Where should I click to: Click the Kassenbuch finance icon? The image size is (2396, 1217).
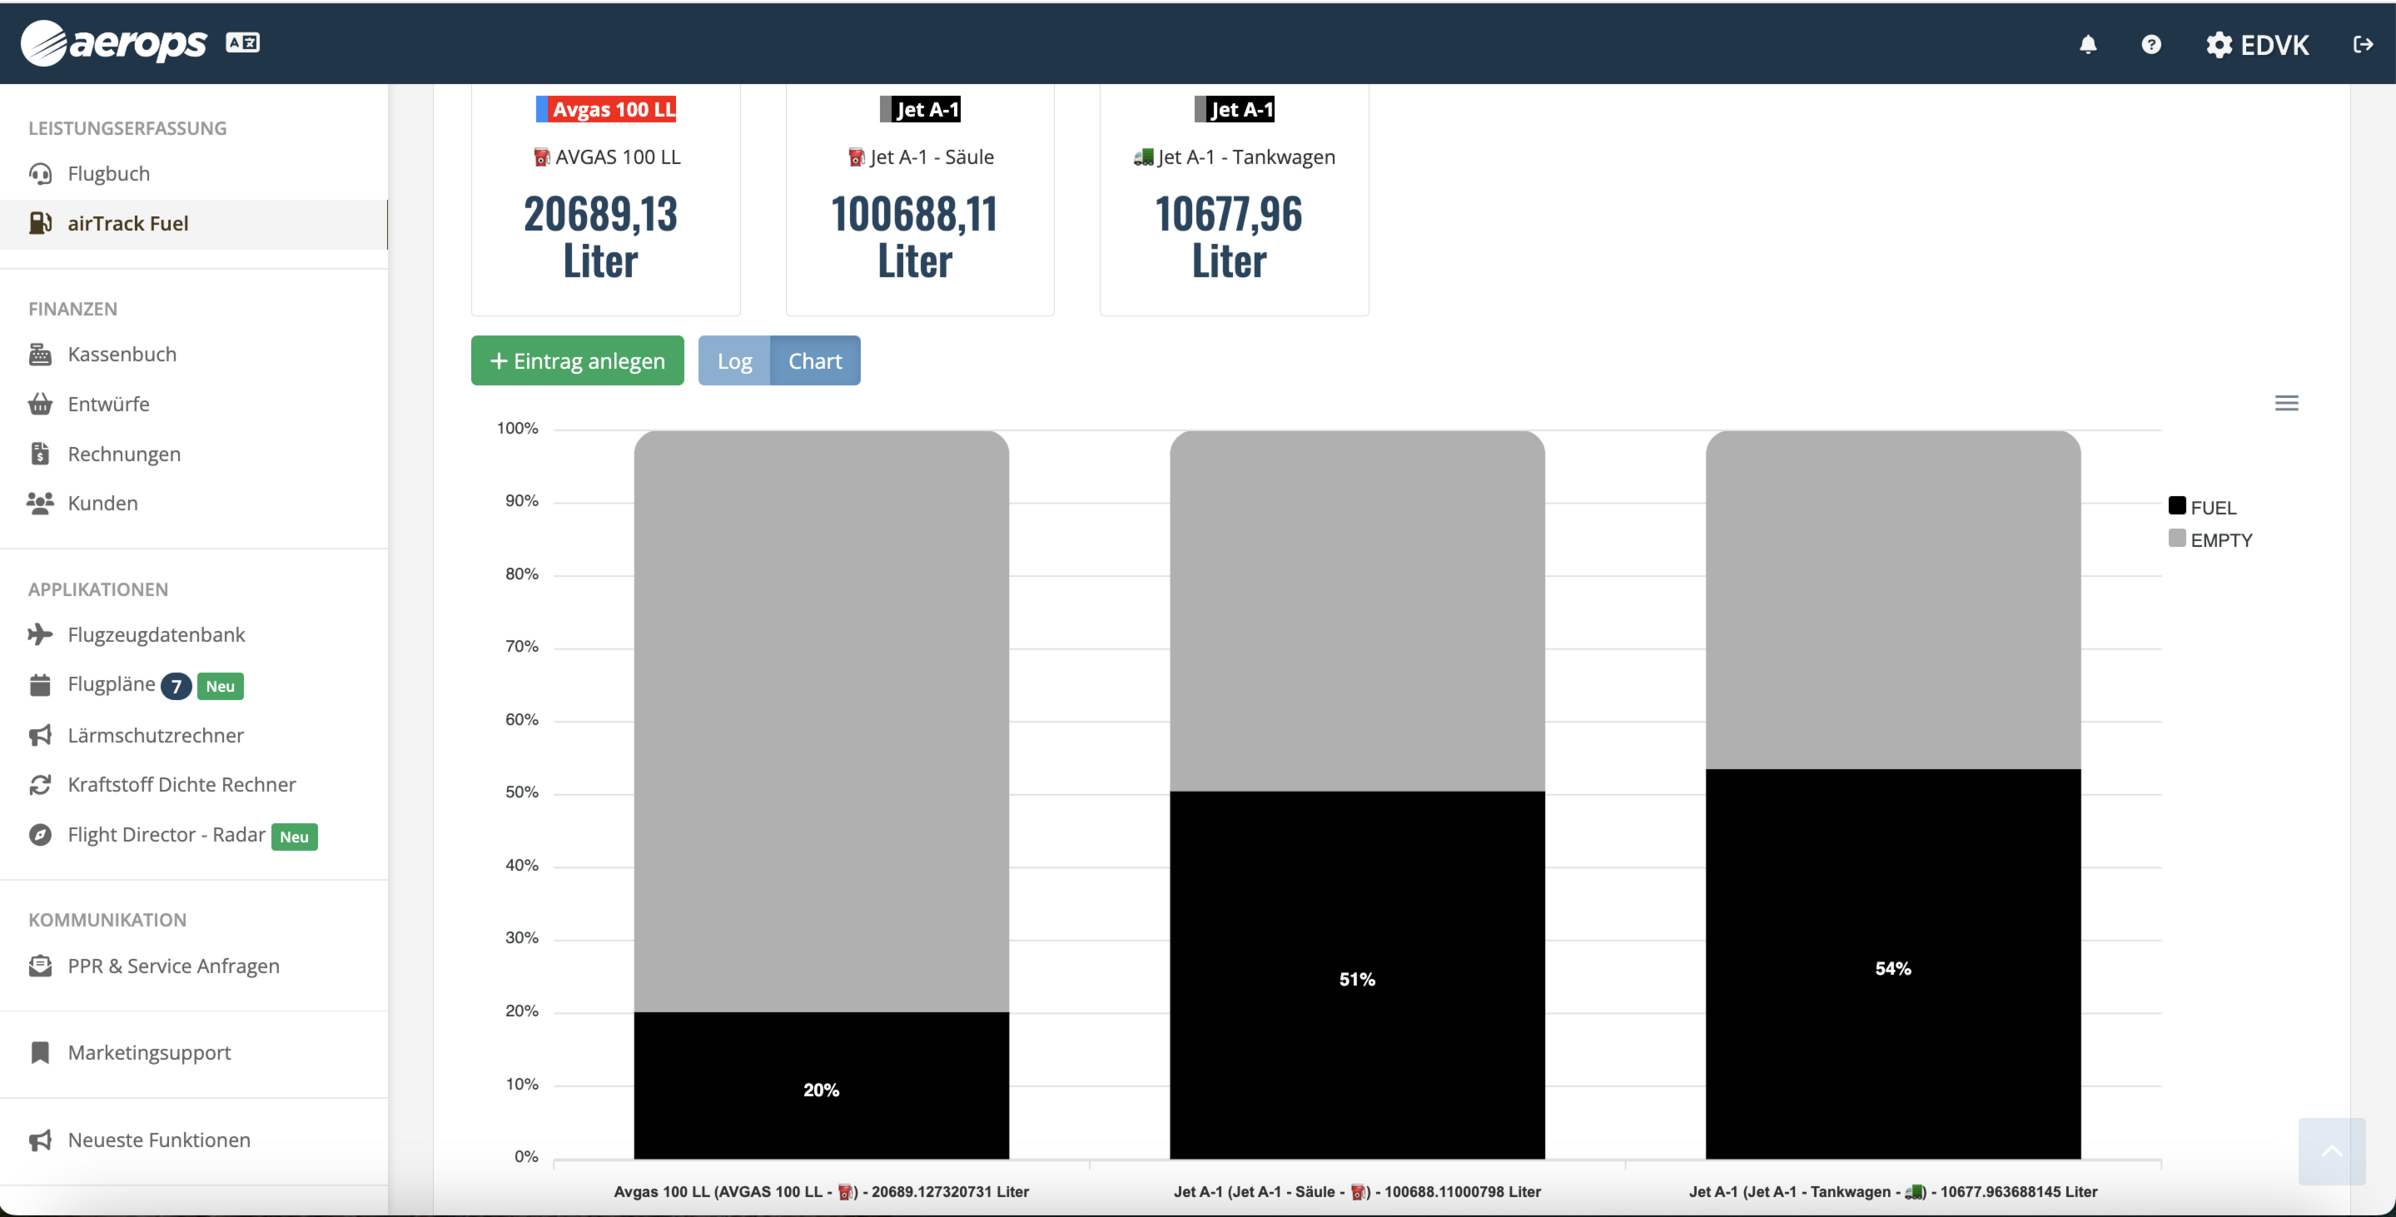(40, 354)
